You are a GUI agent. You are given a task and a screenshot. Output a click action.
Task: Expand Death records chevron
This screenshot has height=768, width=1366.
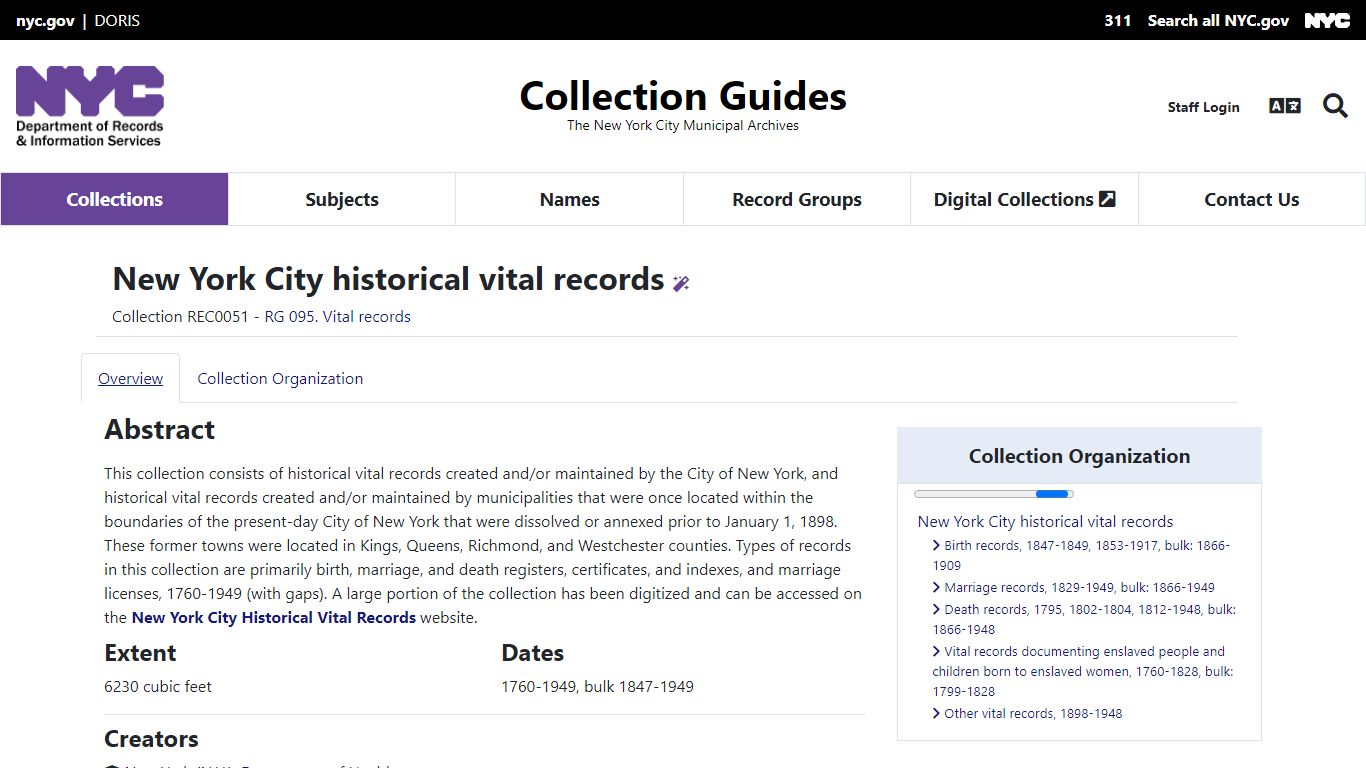tap(936, 609)
